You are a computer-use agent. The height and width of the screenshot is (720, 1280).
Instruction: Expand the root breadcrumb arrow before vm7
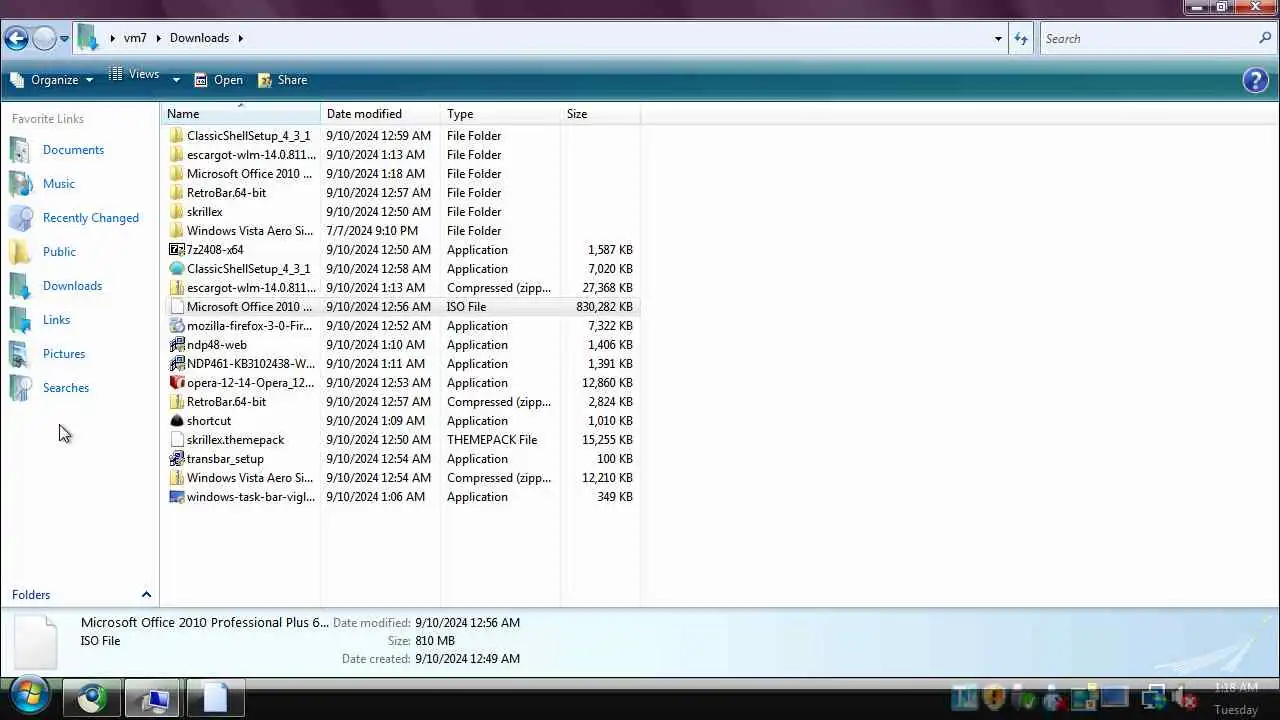[112, 38]
